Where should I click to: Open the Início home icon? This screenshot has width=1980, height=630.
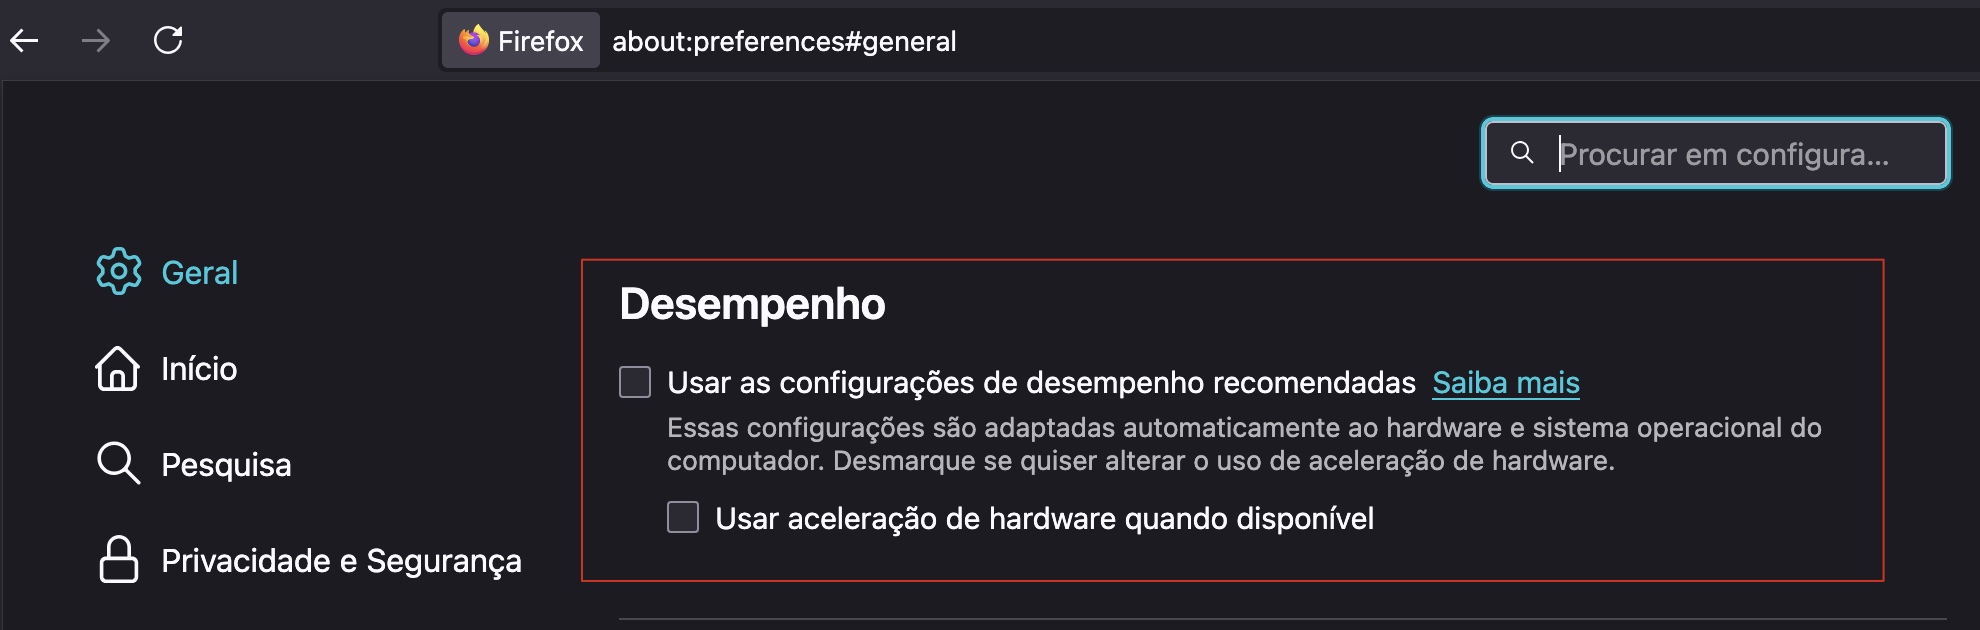[119, 368]
